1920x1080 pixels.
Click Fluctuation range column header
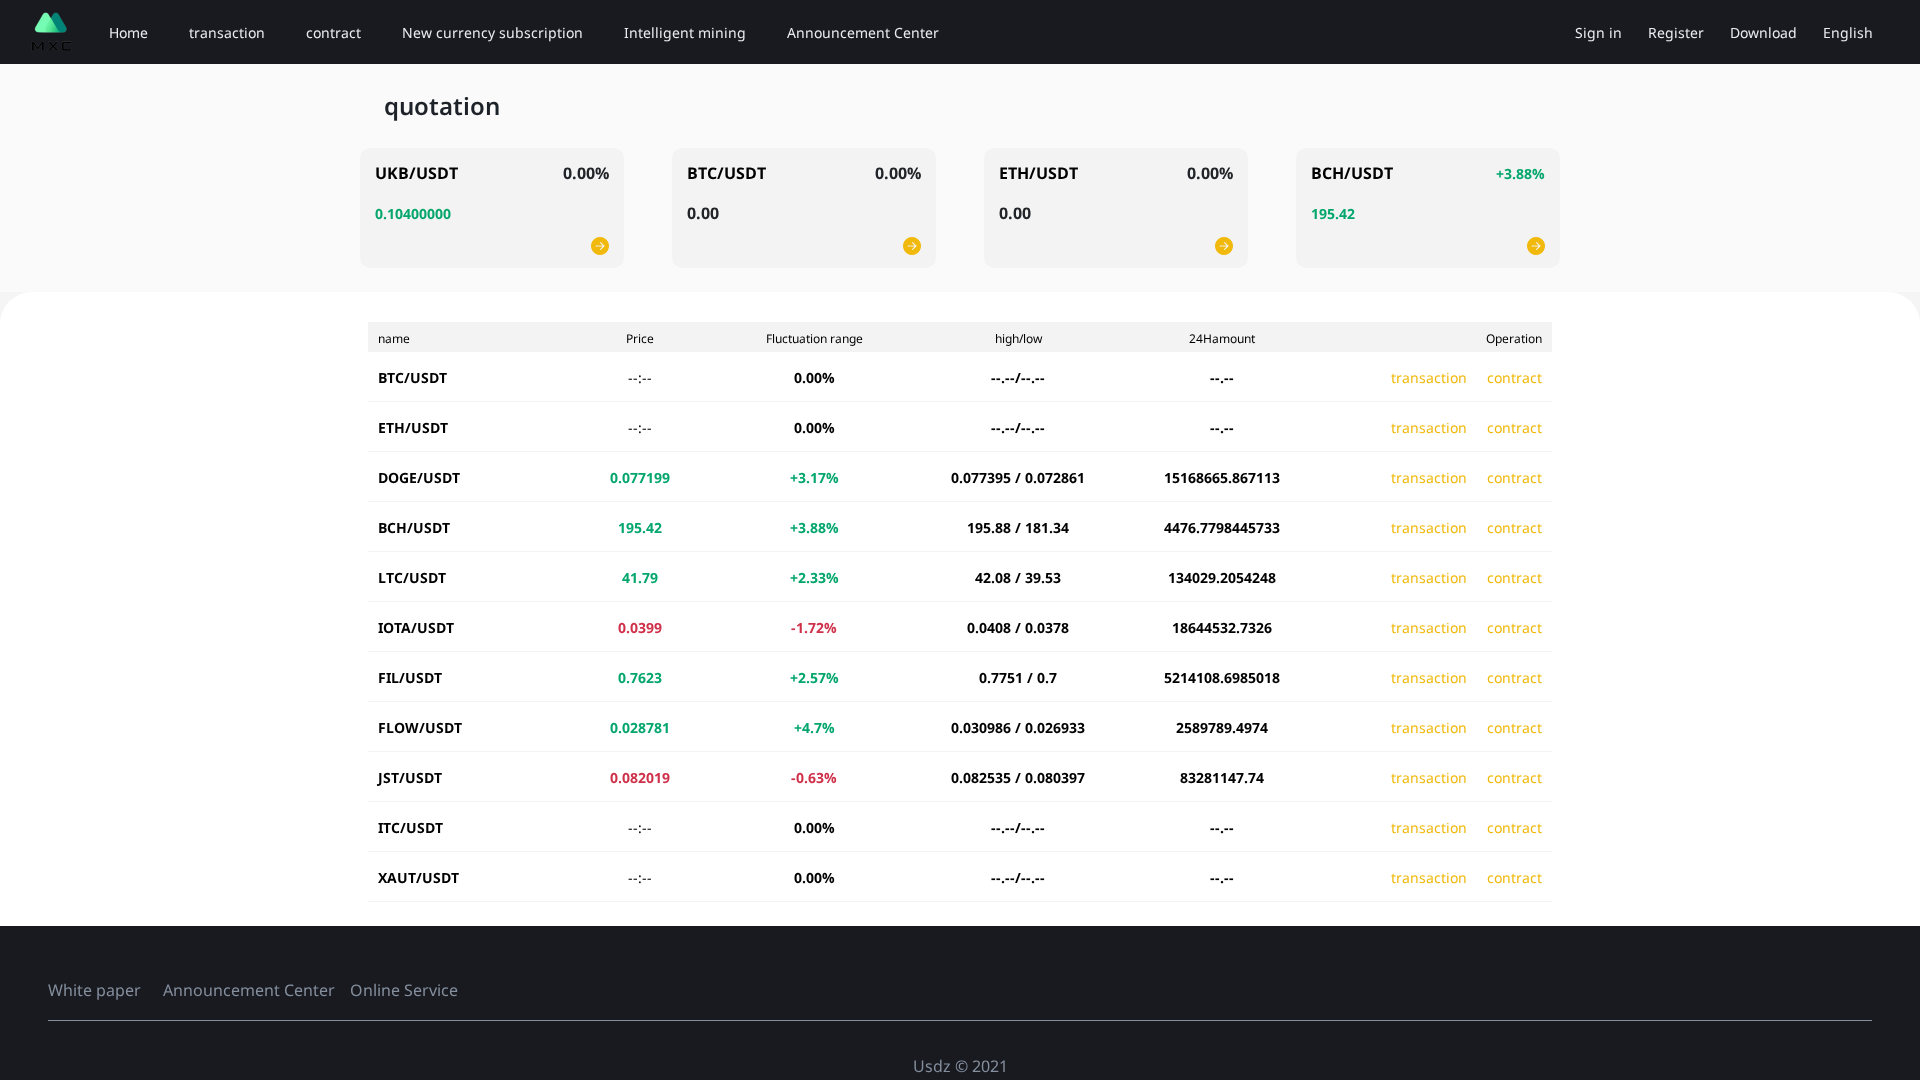point(814,339)
